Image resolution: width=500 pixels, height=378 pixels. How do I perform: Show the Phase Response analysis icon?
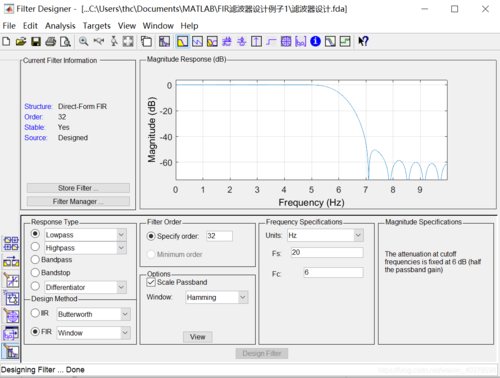tap(197, 42)
